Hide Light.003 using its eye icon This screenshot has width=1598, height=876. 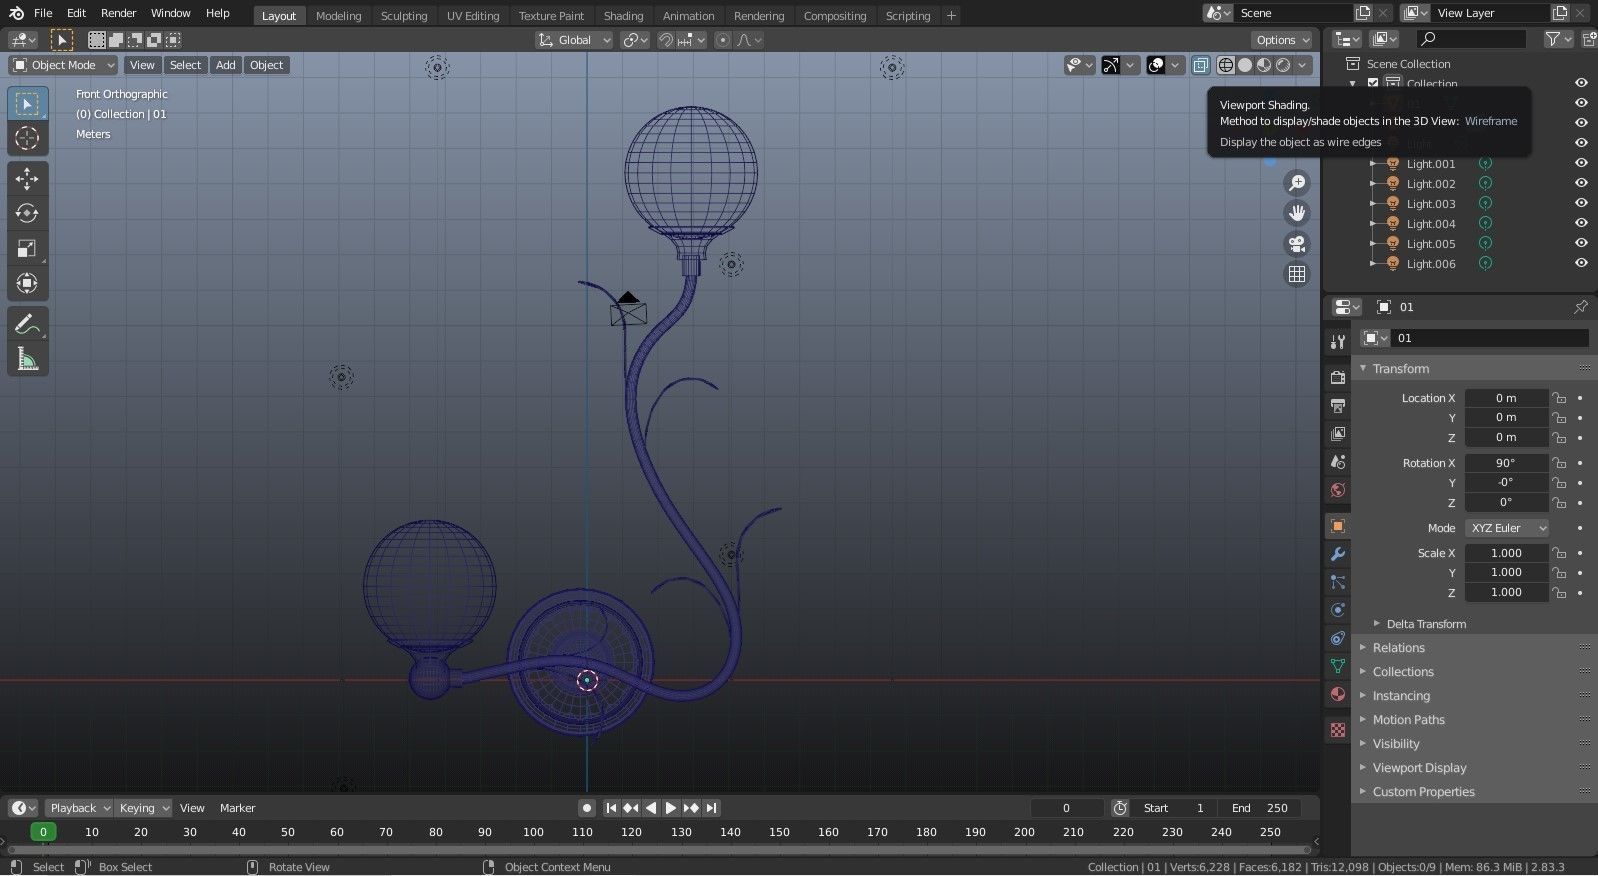[x=1581, y=203]
